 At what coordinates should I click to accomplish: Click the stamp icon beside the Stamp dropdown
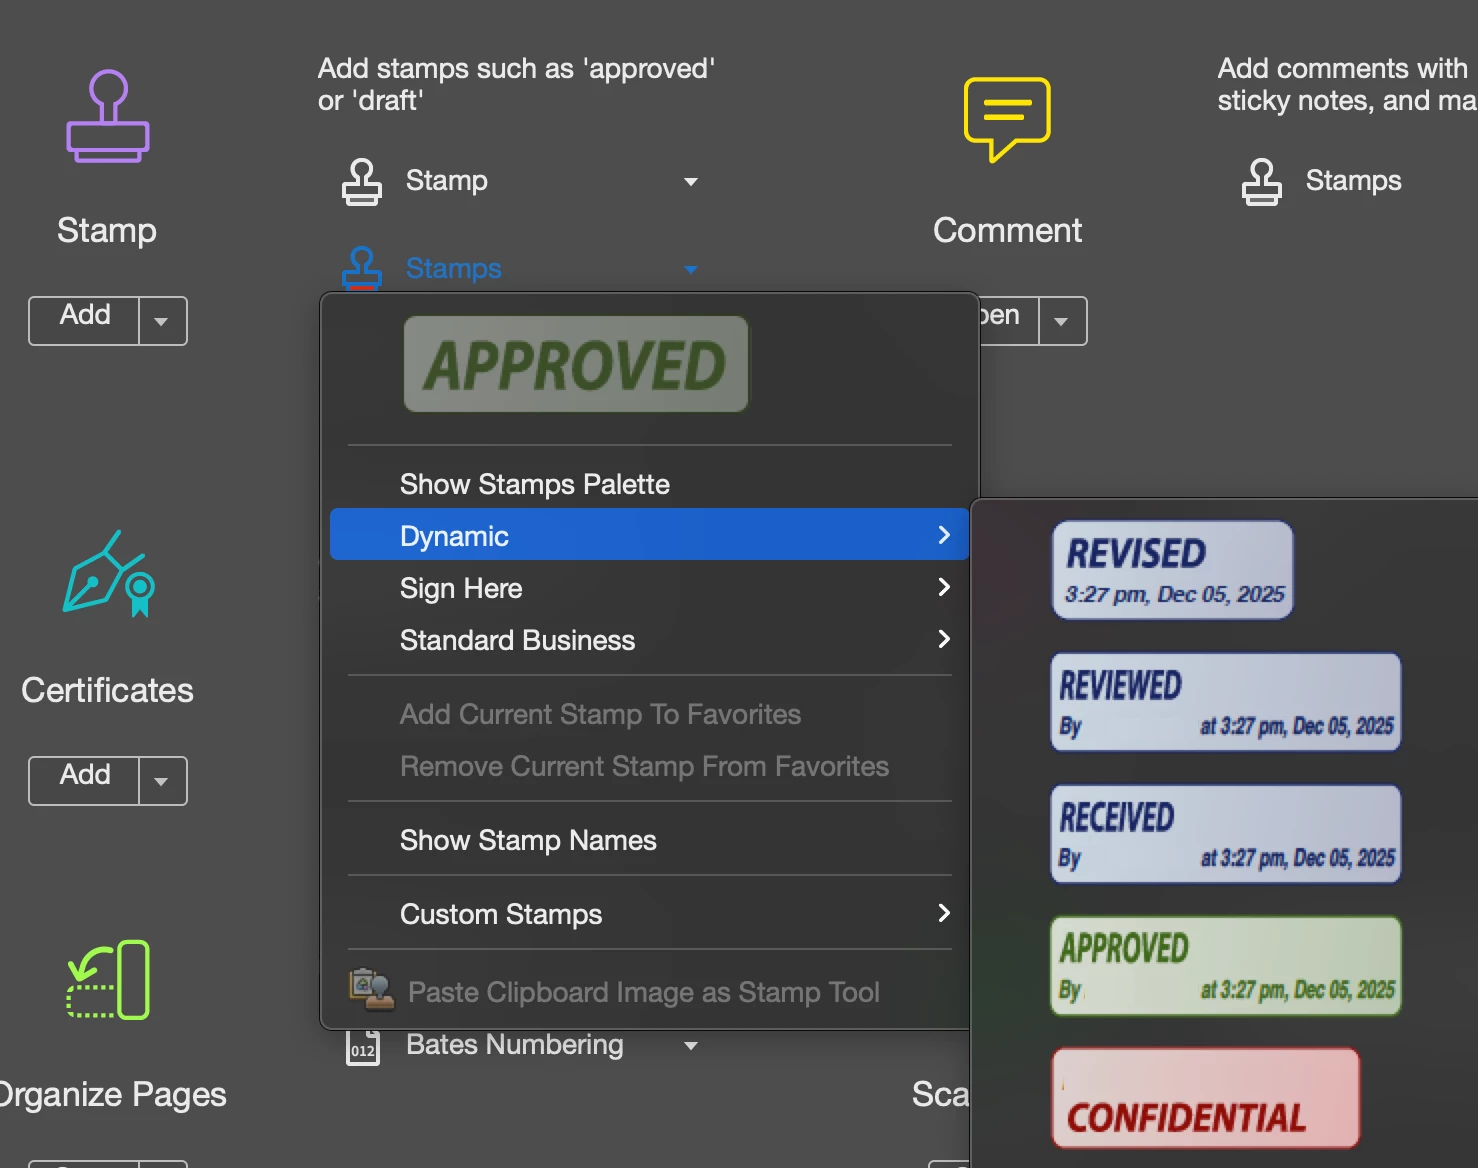pyautogui.click(x=362, y=182)
